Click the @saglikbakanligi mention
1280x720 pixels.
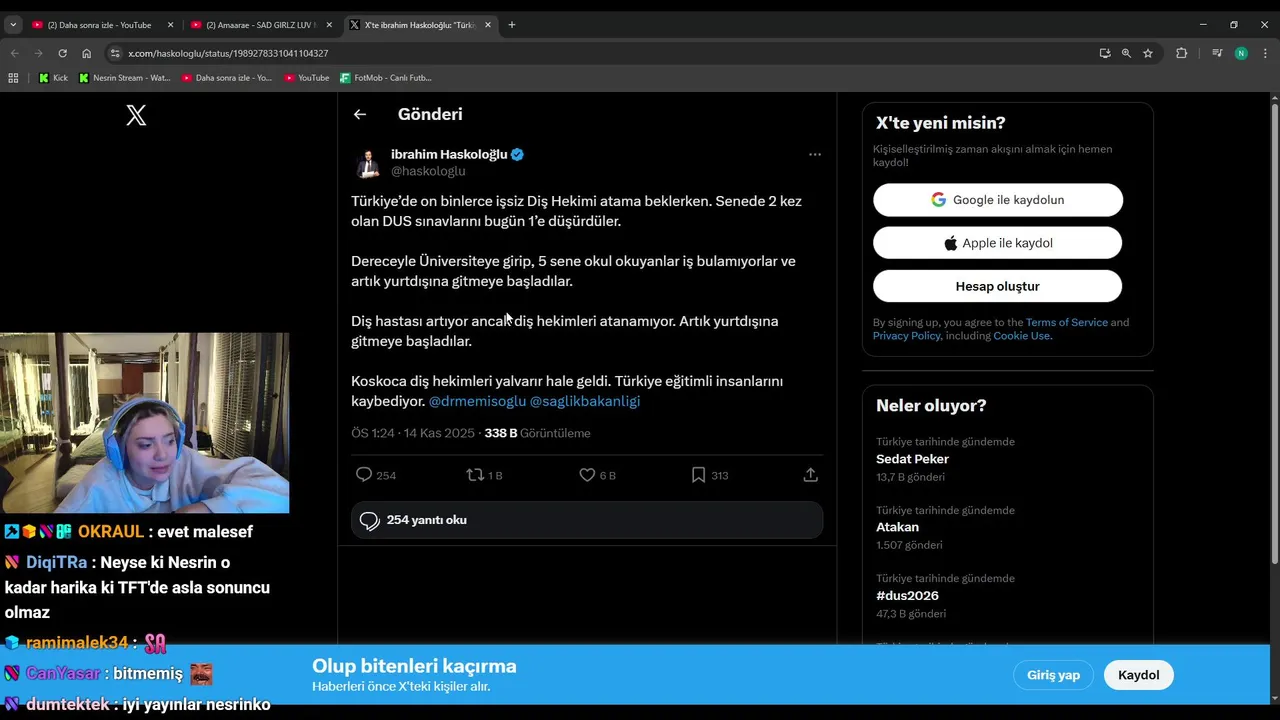click(585, 401)
